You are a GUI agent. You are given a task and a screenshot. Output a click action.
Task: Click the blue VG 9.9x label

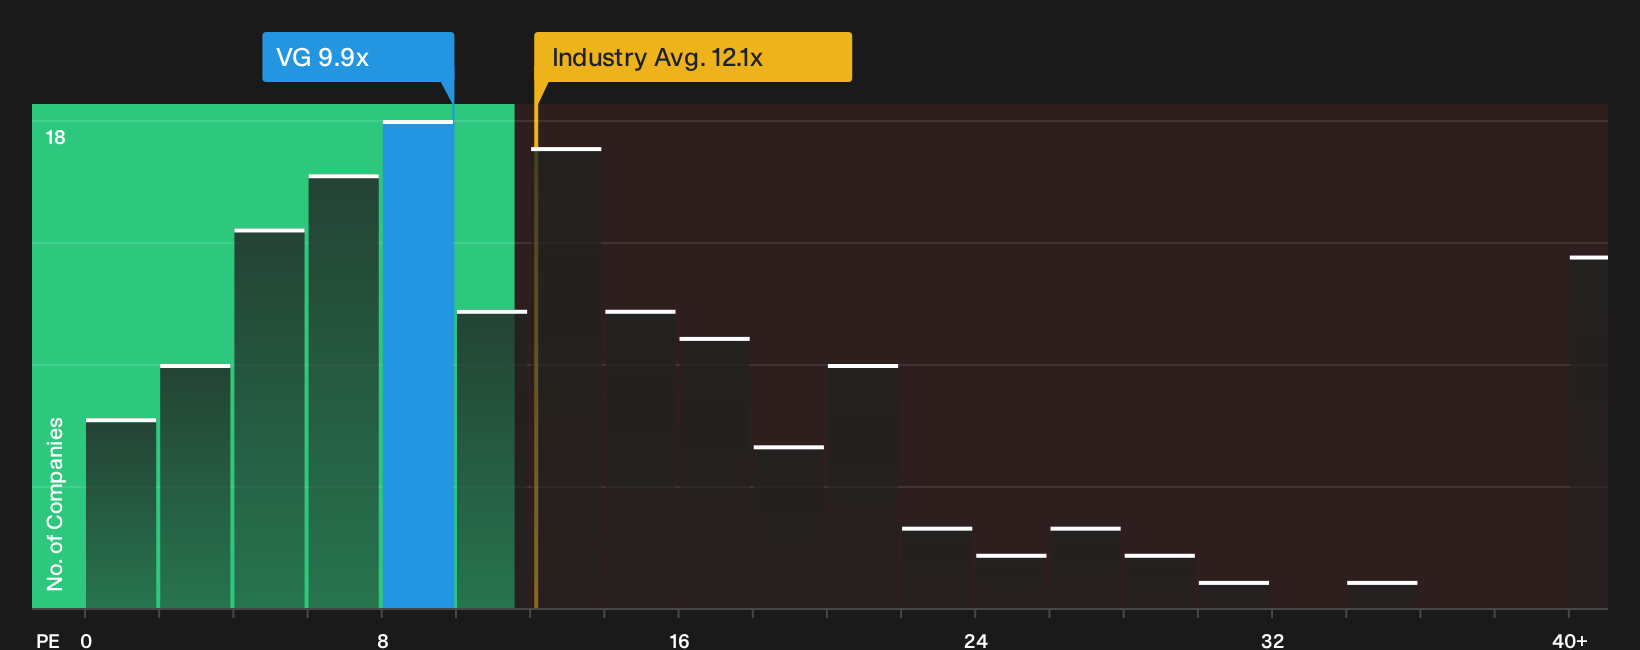358,57
